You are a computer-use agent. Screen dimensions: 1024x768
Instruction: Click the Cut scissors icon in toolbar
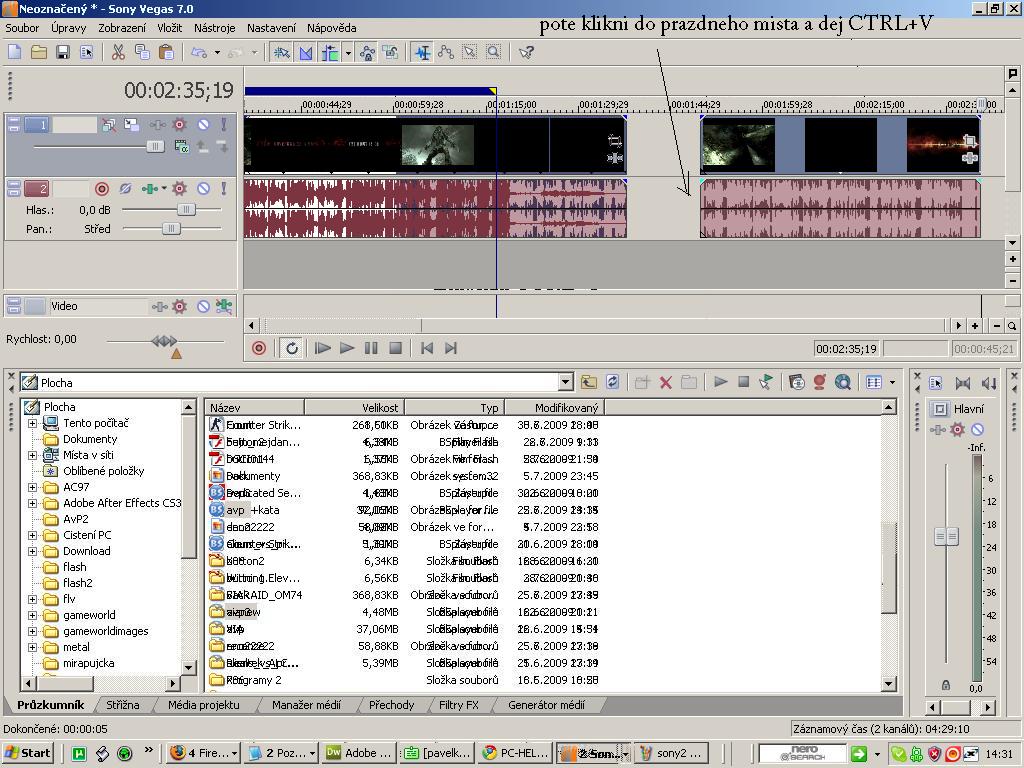pyautogui.click(x=118, y=52)
